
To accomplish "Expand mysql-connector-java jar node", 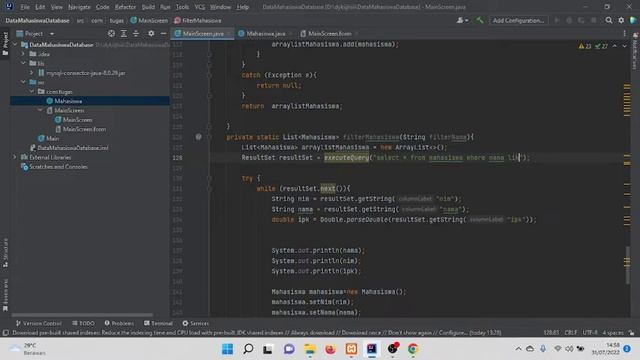I will [31, 73].
